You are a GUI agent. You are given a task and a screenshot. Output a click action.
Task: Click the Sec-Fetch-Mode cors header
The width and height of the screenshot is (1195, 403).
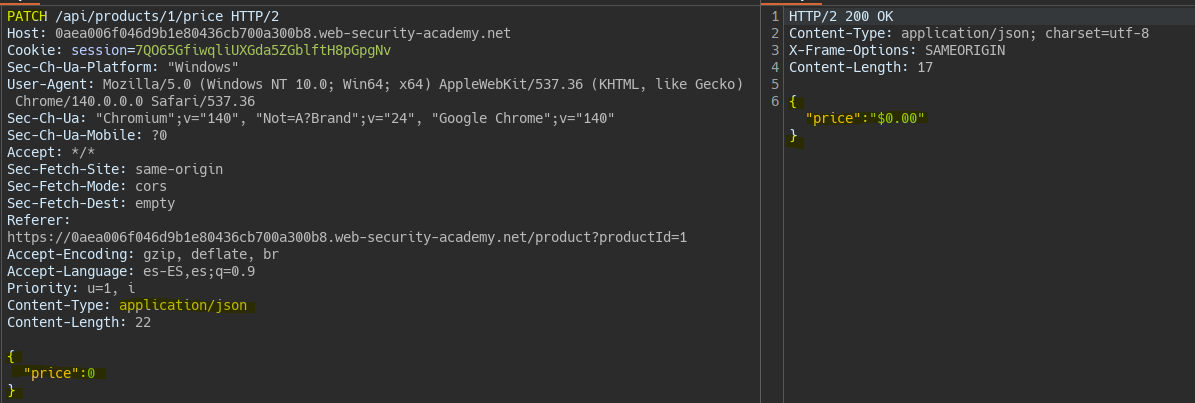(87, 186)
